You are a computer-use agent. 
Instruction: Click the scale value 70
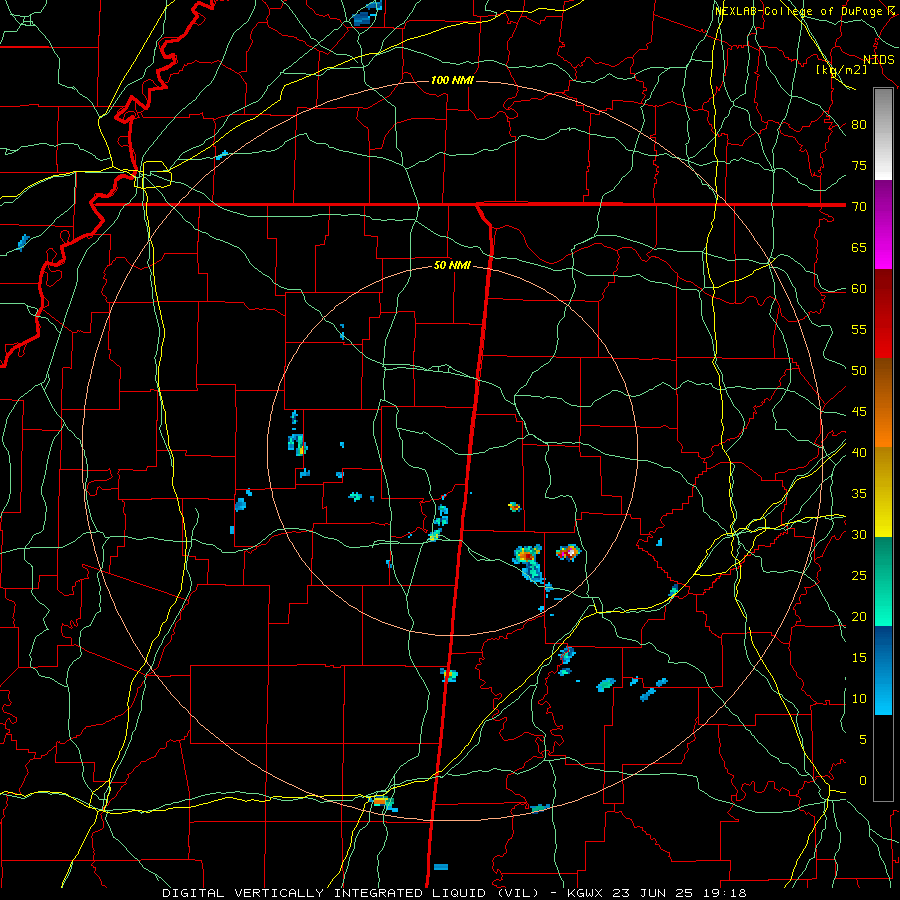tap(859, 207)
